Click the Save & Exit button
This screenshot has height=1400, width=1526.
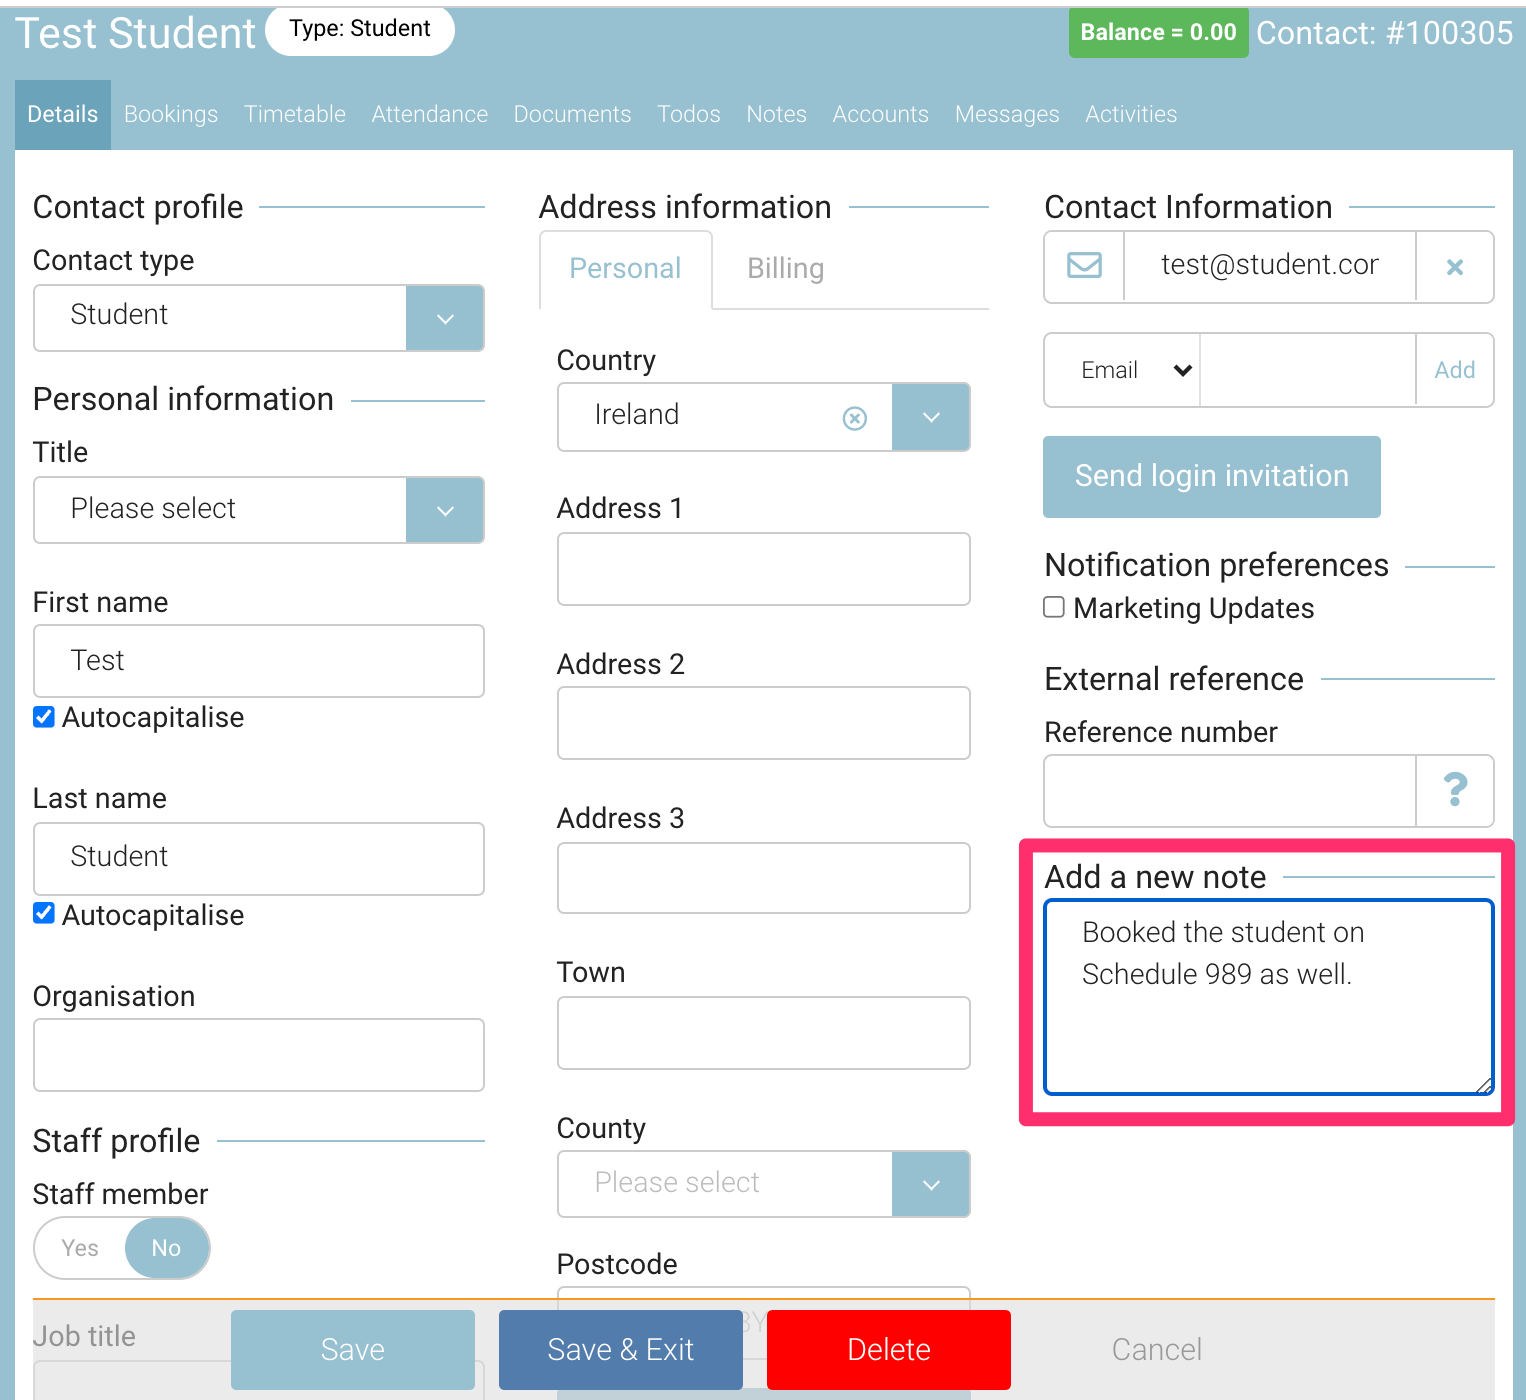[620, 1350]
